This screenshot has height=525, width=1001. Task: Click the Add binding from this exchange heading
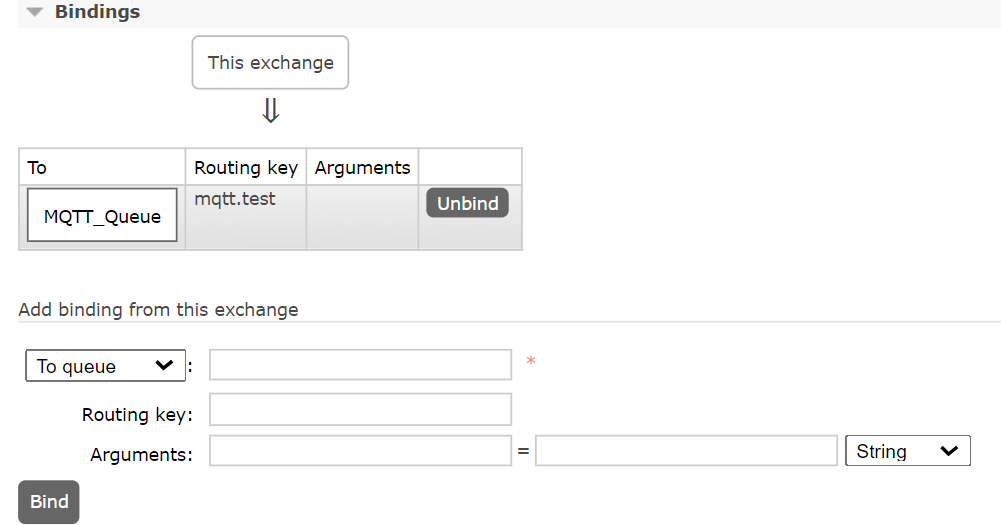coord(158,310)
